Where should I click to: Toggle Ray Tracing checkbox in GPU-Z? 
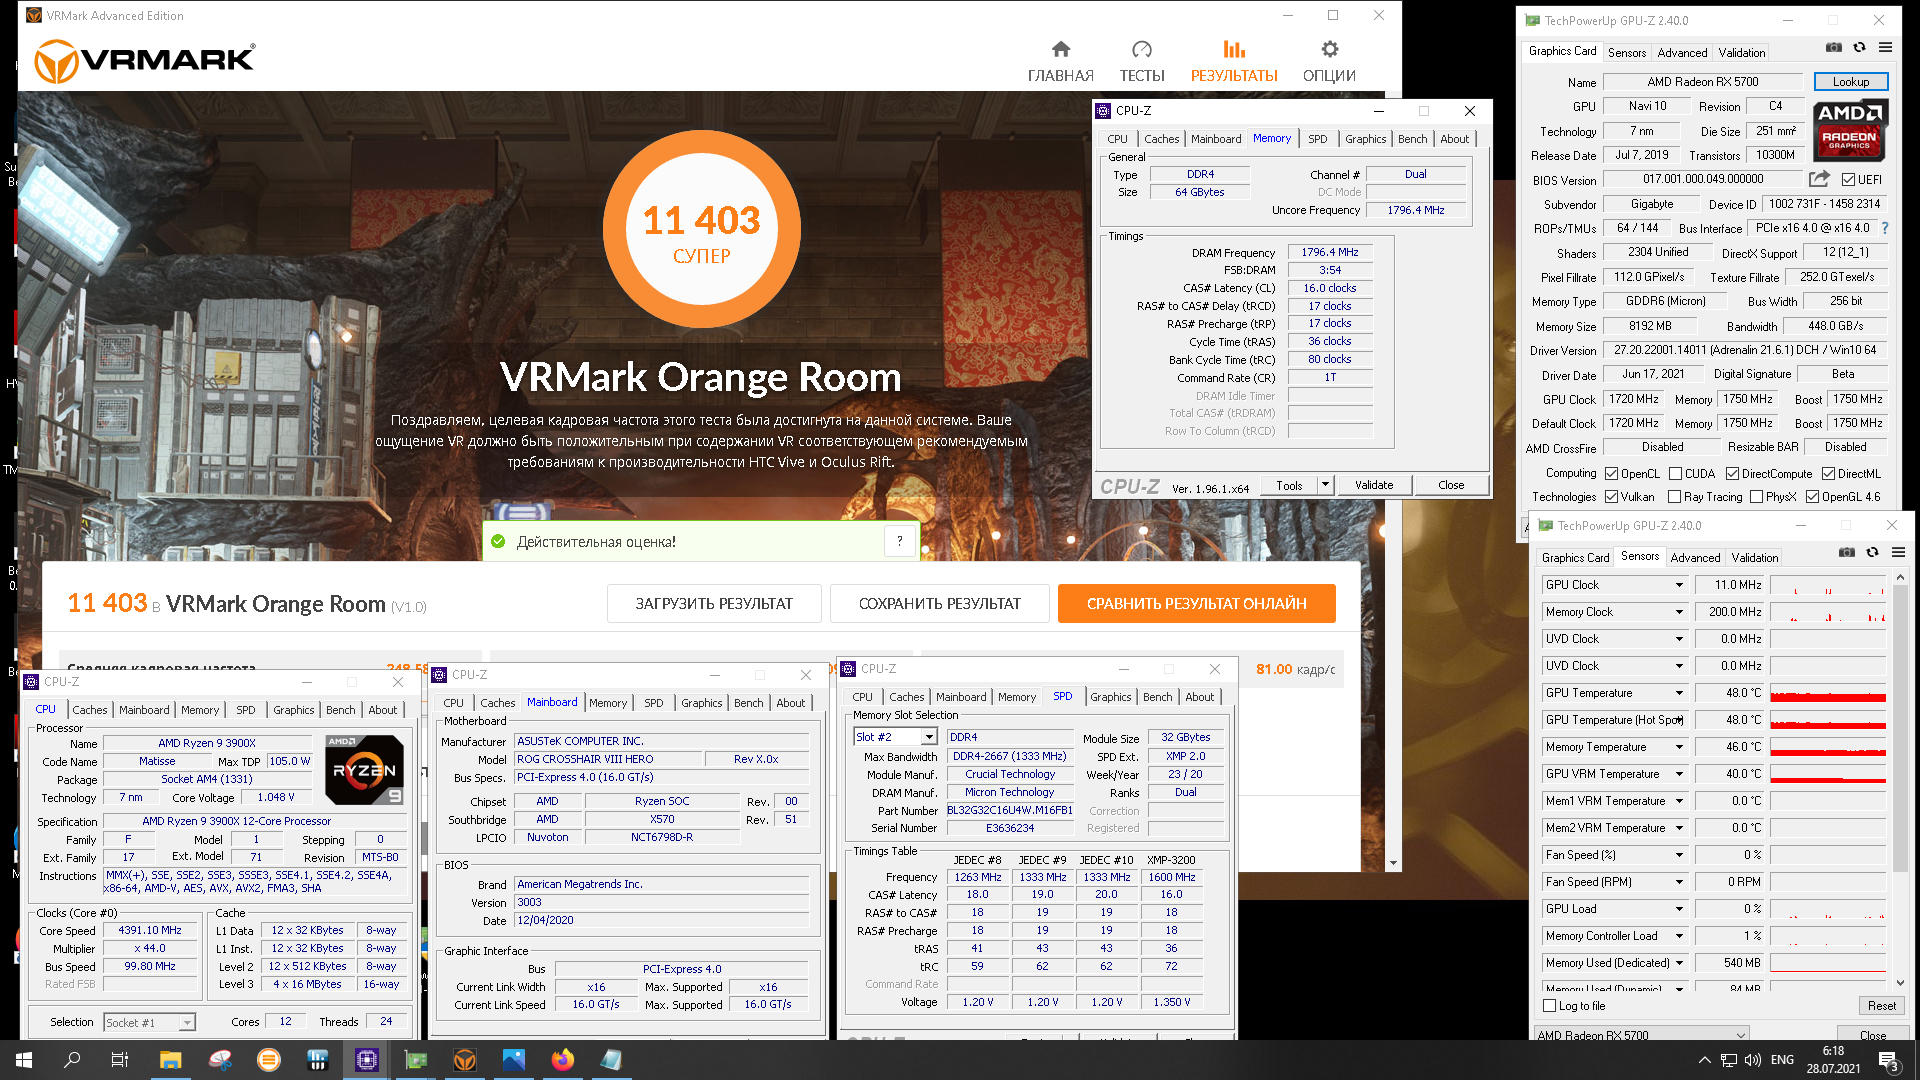click(1675, 497)
